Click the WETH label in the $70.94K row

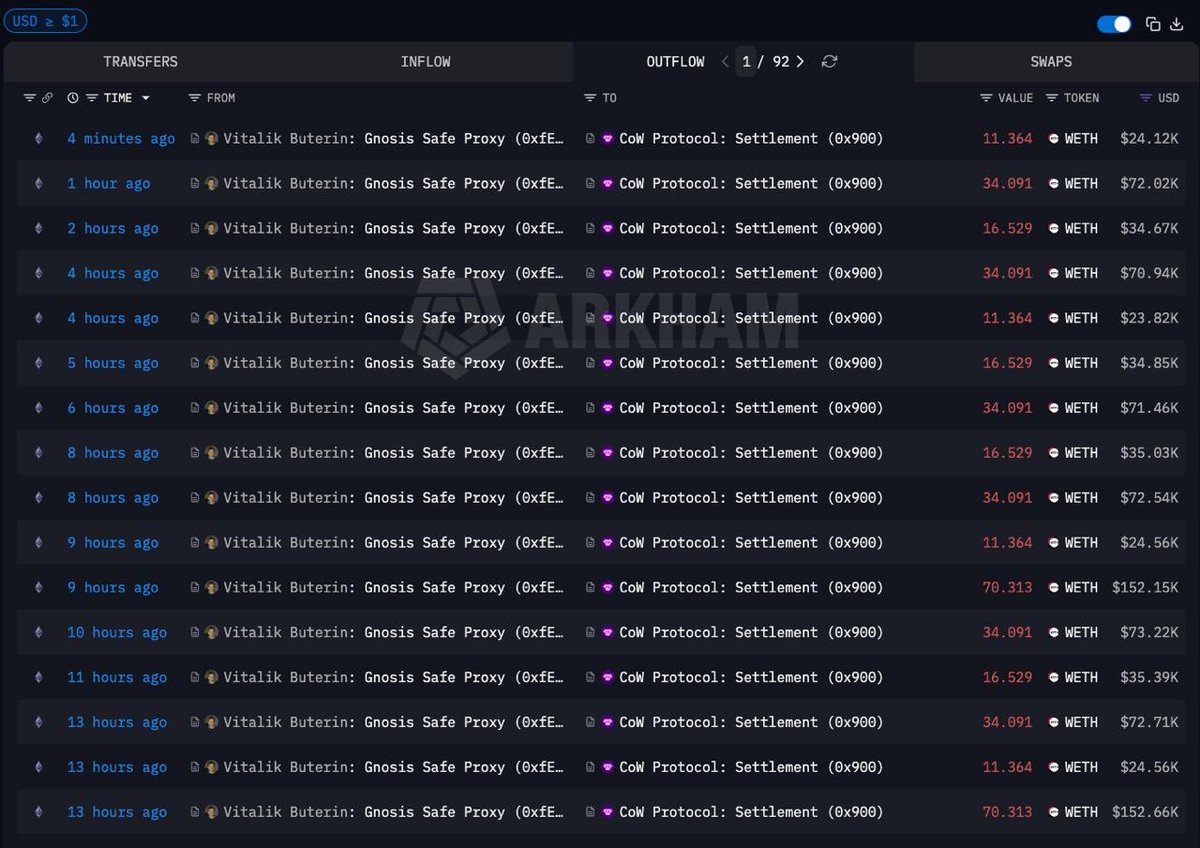(x=1081, y=274)
